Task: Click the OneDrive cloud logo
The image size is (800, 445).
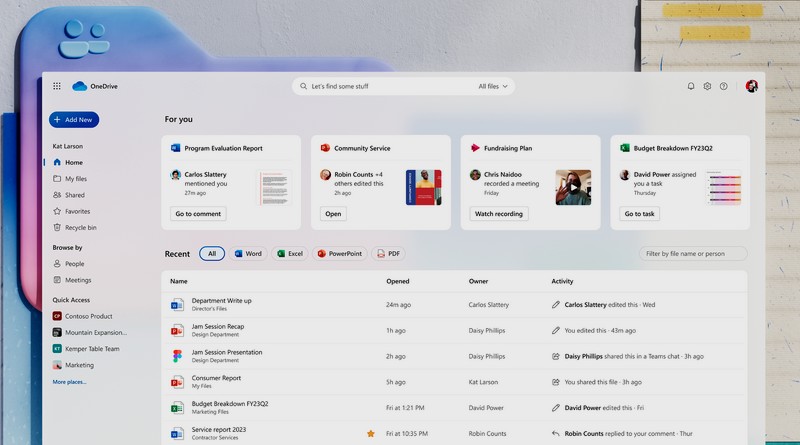Action: (x=80, y=87)
